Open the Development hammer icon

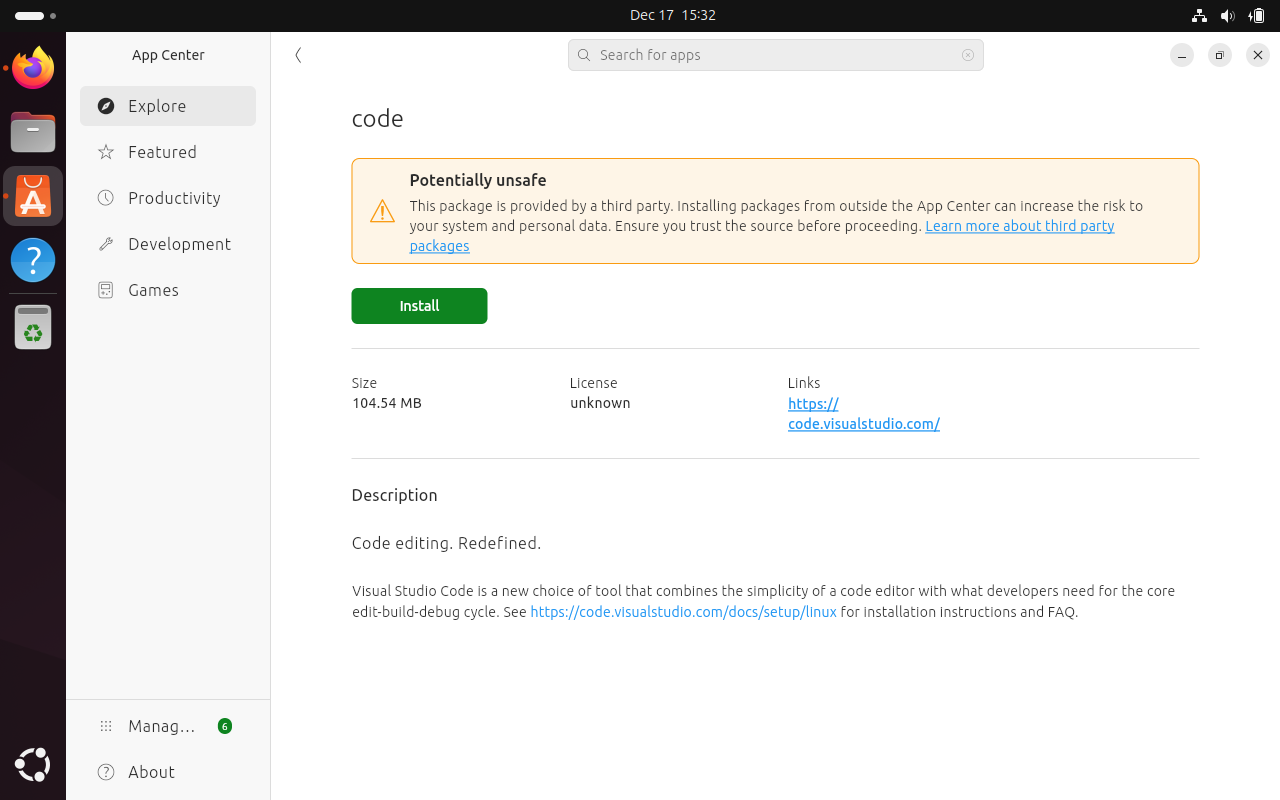tap(105, 243)
